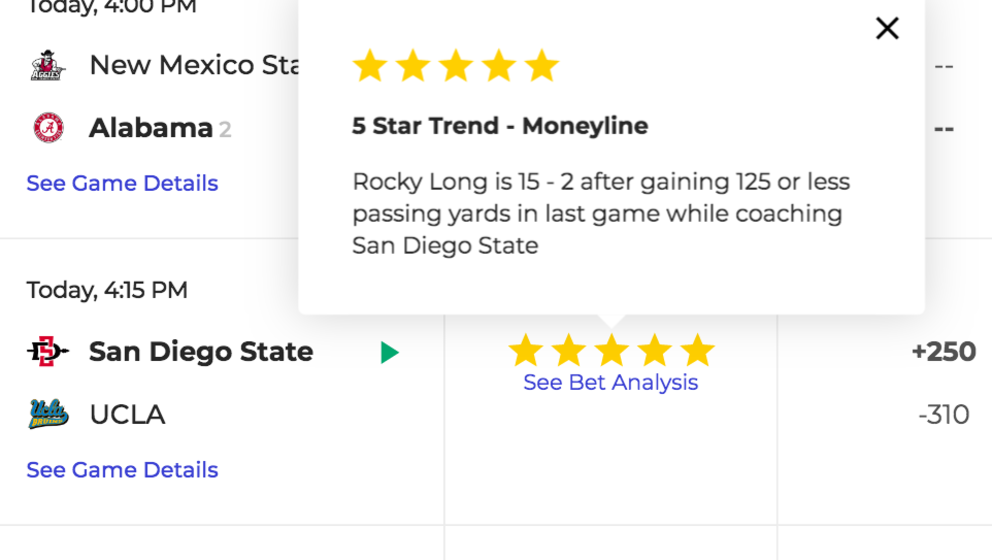
Task: Click the five-star rating in the popup
Action: 456,66
